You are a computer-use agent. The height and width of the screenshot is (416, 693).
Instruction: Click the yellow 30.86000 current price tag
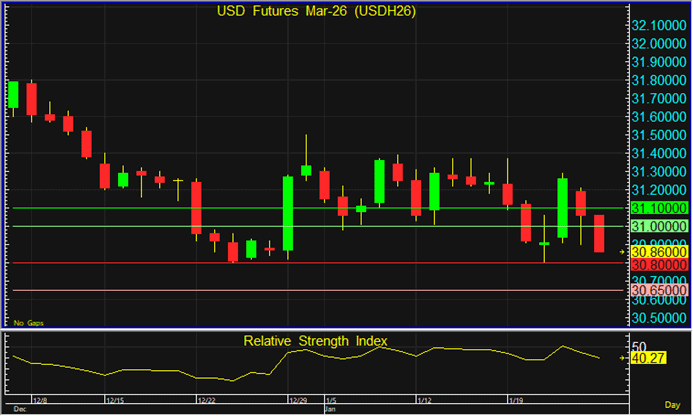[656, 253]
